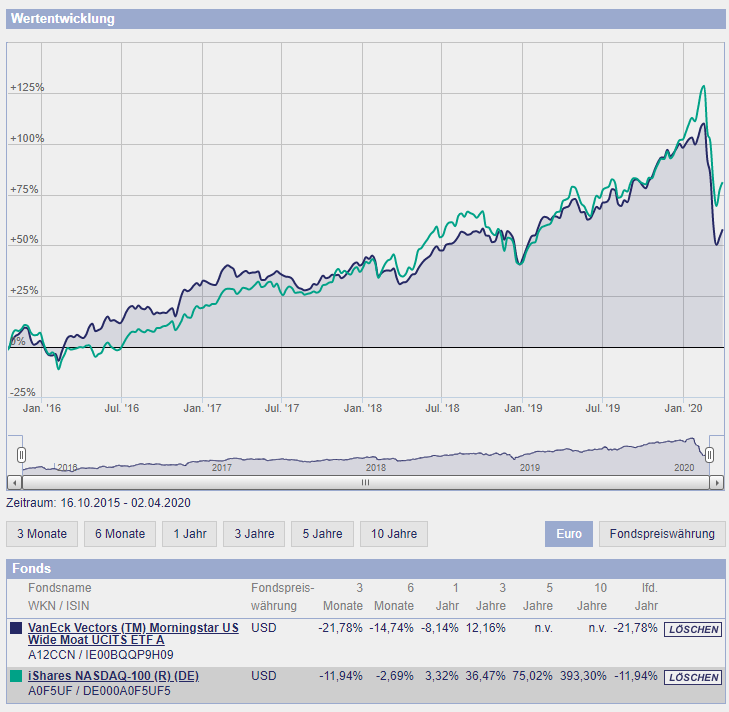Click the +125% axis label
729x712 pixels.
click(27, 87)
